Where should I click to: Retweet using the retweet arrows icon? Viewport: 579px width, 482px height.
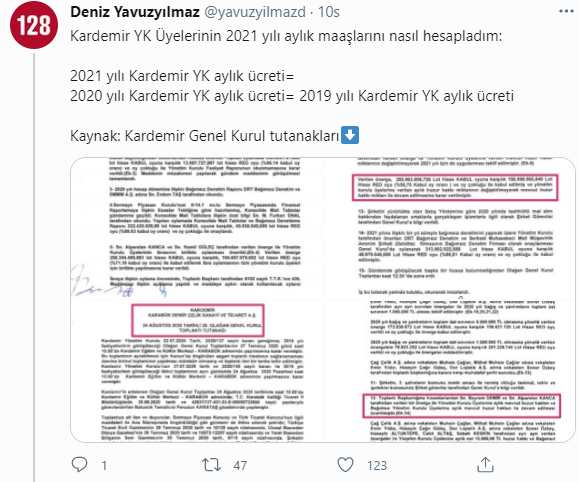pos(211,465)
